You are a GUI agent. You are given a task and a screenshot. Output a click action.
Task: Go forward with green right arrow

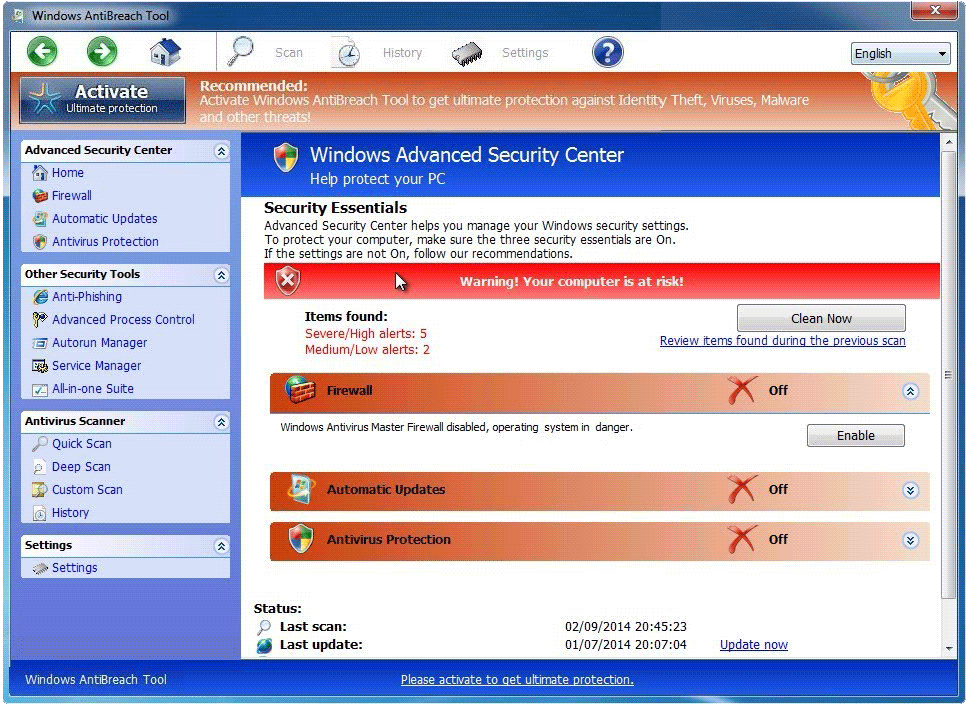(x=102, y=51)
